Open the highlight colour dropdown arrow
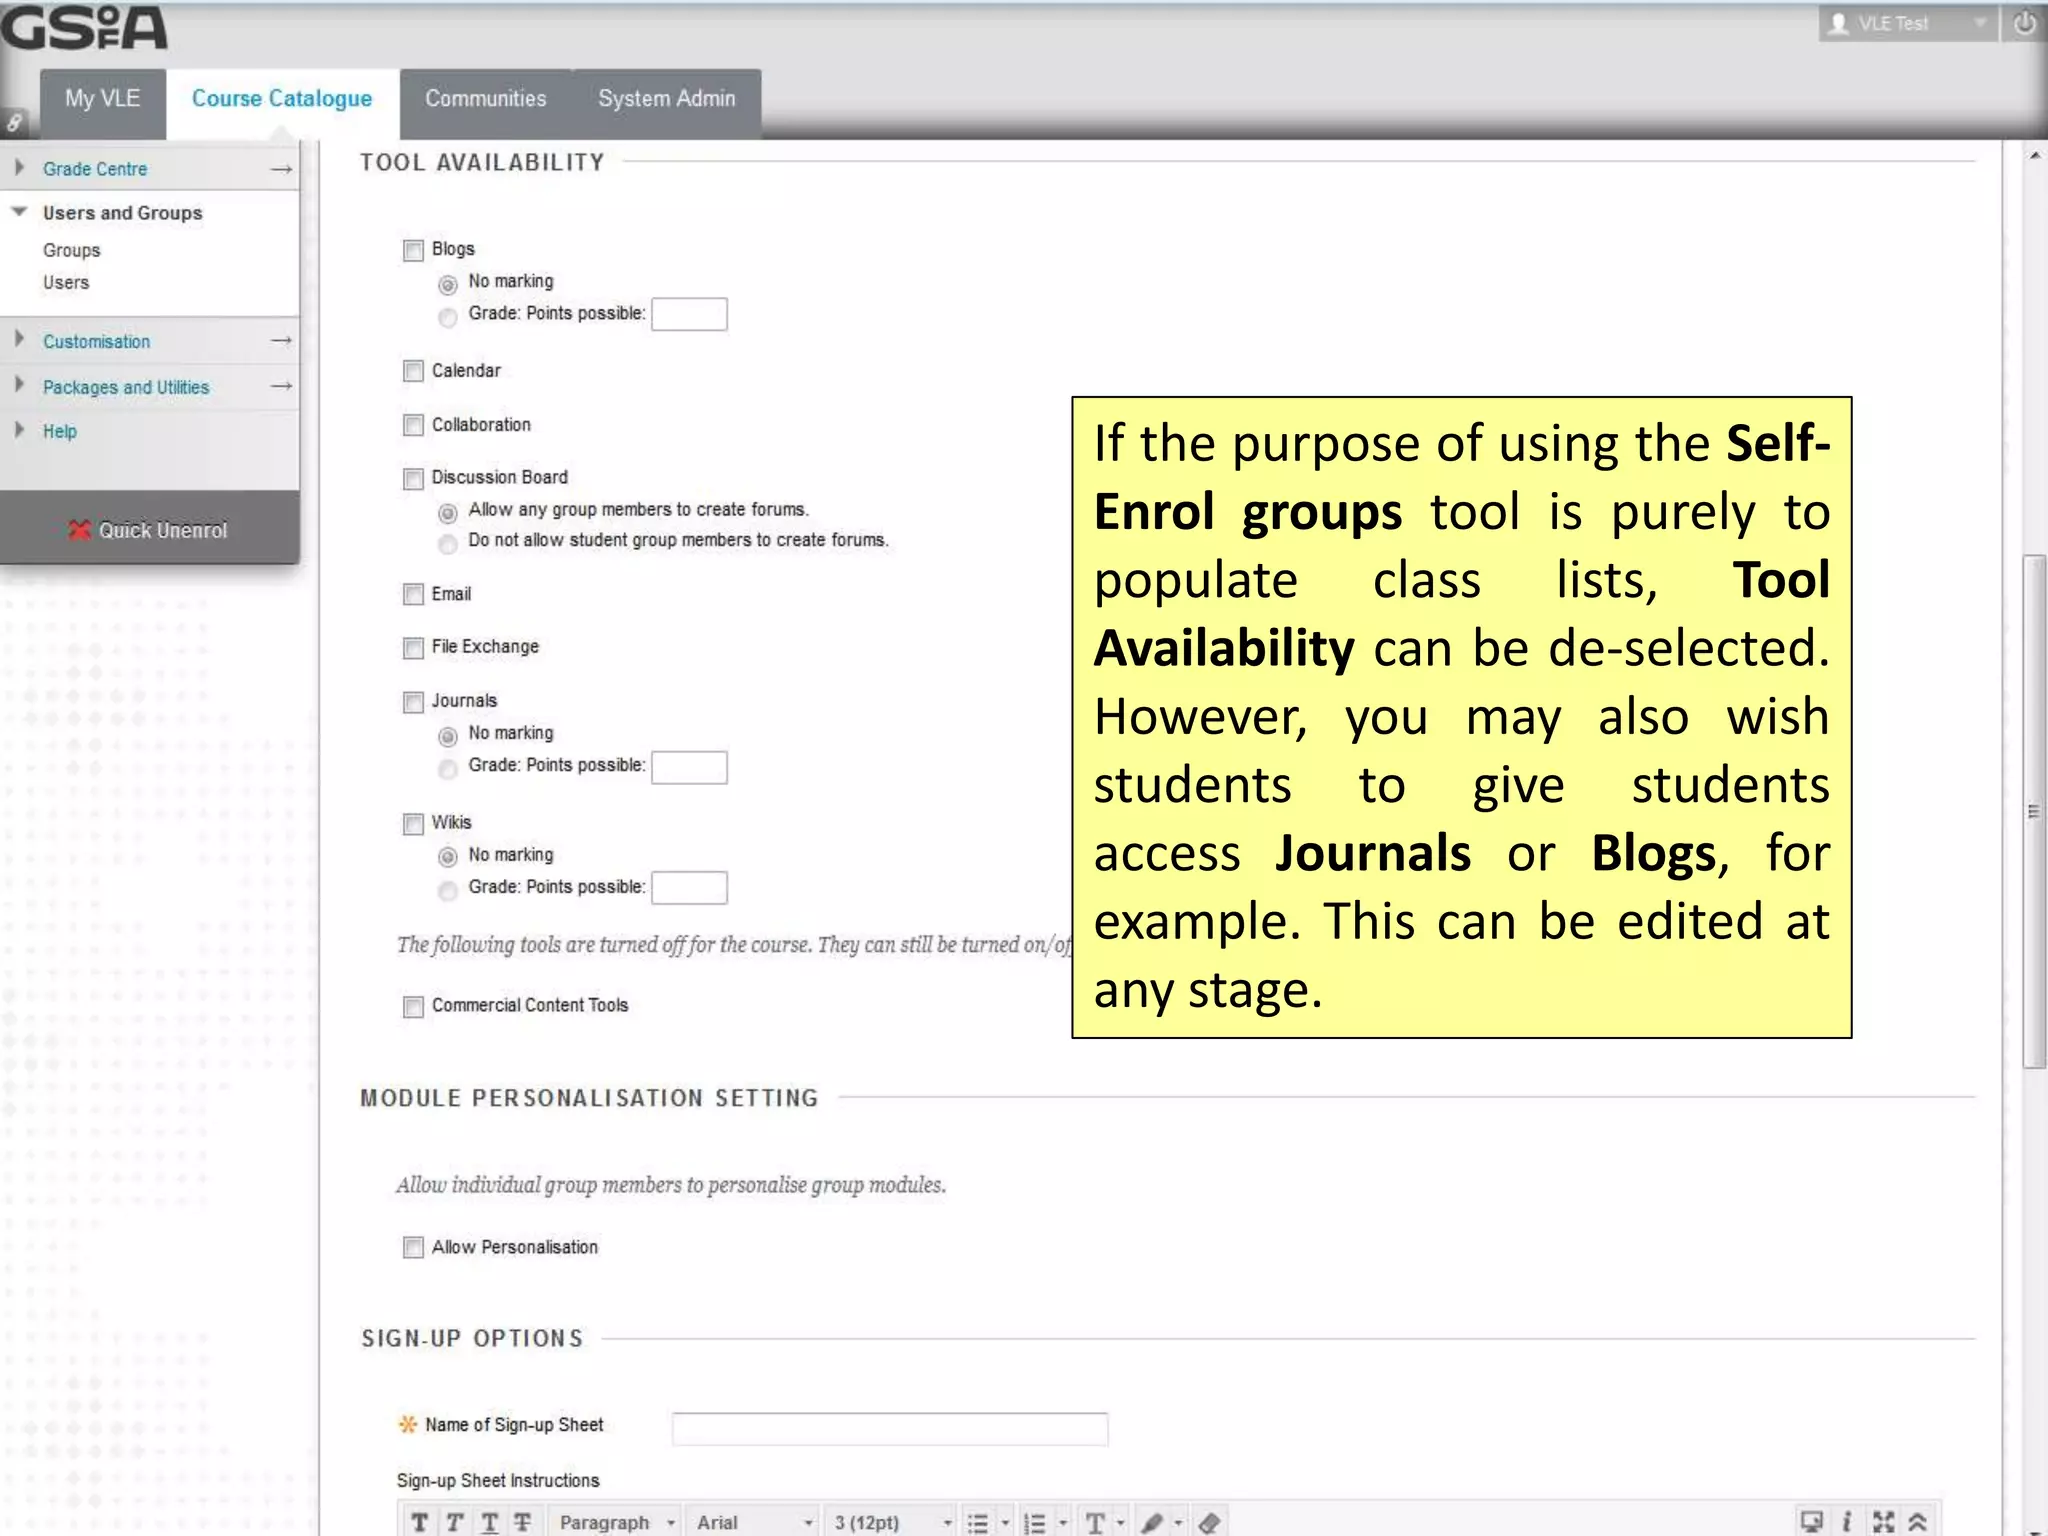This screenshot has width=2048, height=1536. [1178, 1523]
